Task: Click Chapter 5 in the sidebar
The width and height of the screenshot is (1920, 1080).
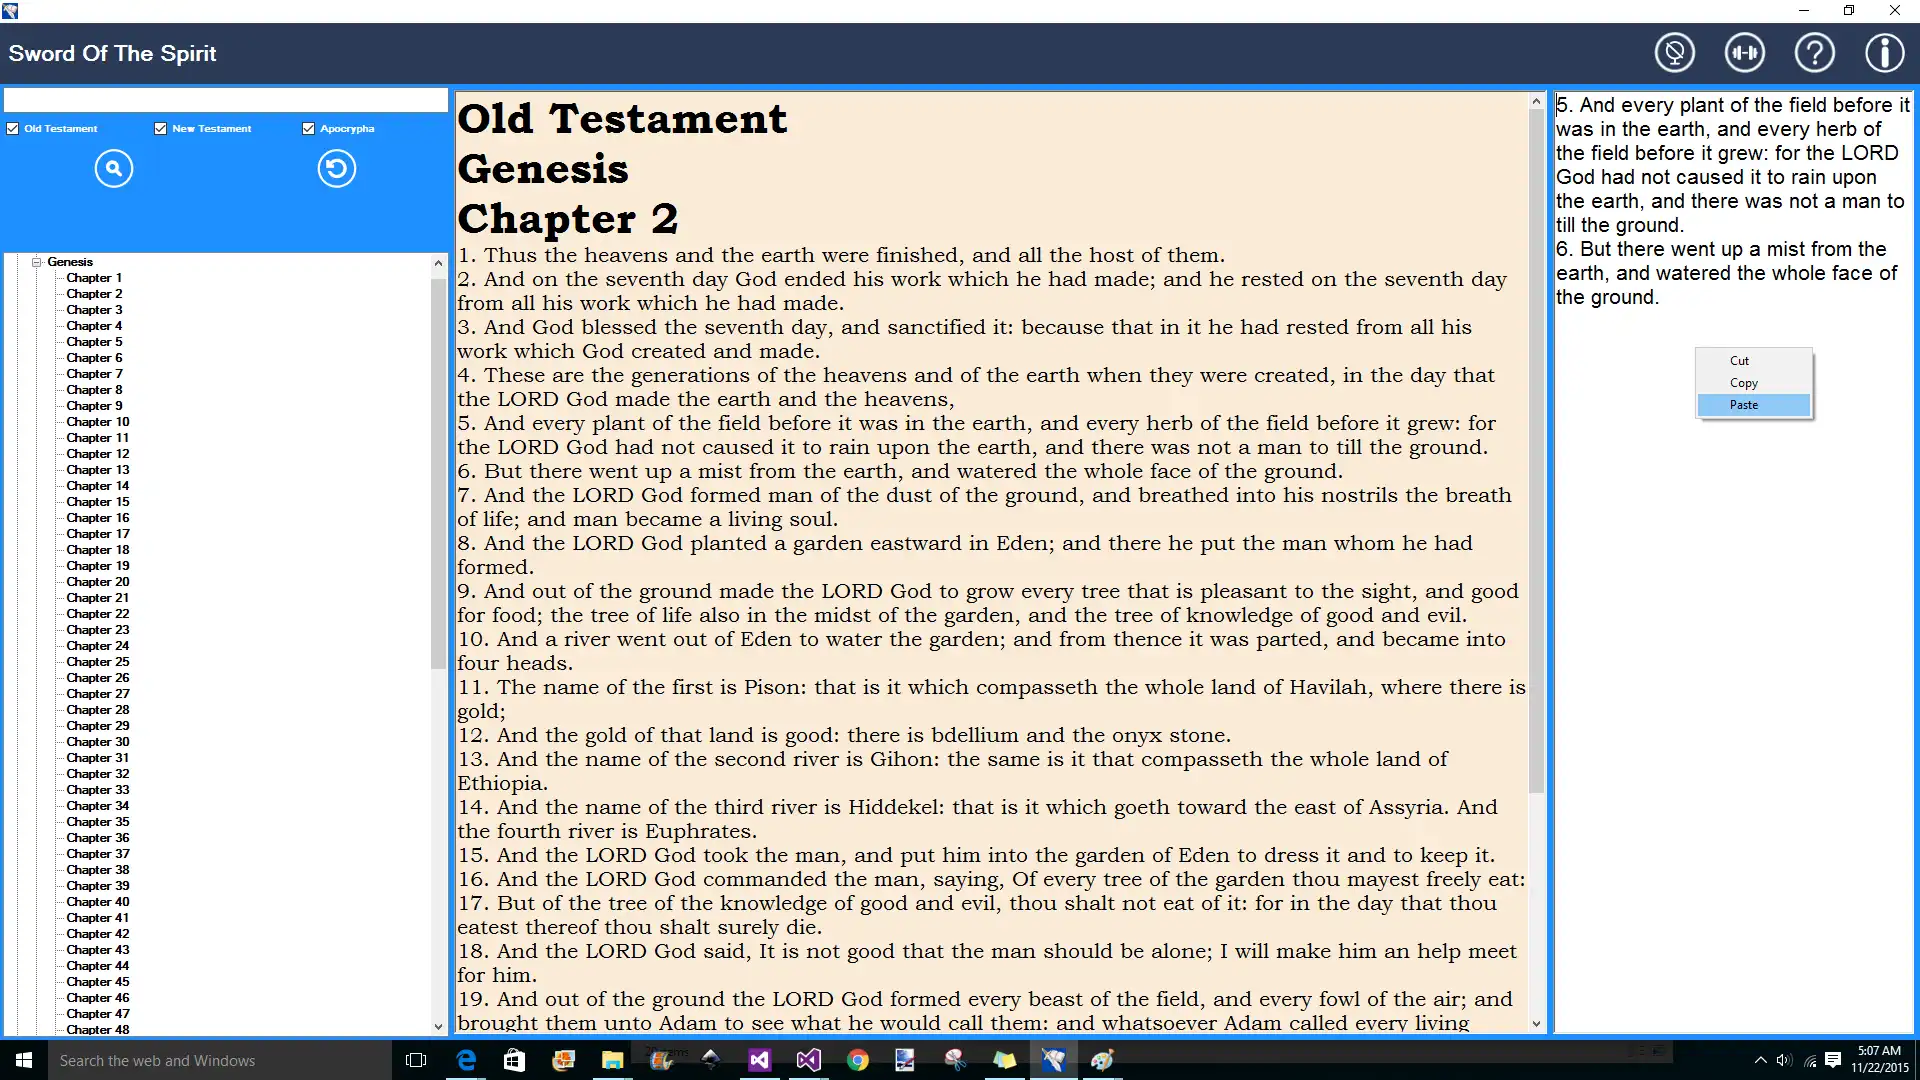Action: pos(94,340)
